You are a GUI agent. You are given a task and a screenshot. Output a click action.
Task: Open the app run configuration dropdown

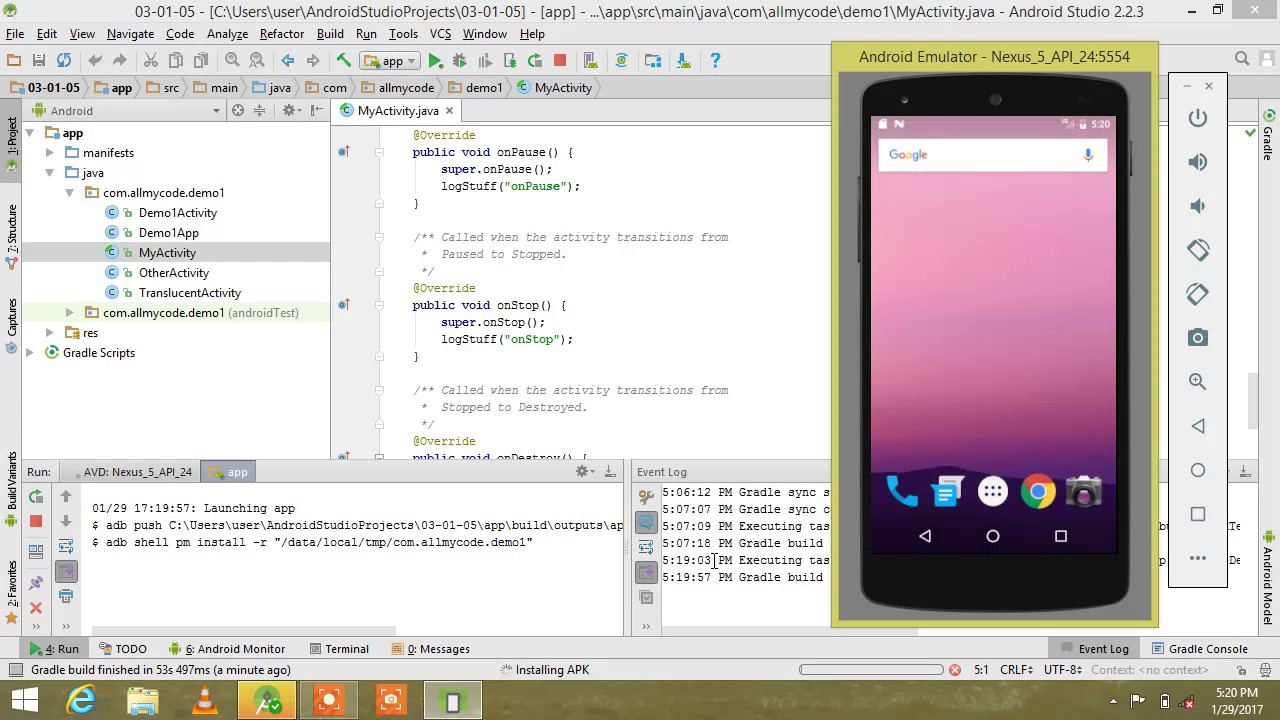[x=392, y=61]
